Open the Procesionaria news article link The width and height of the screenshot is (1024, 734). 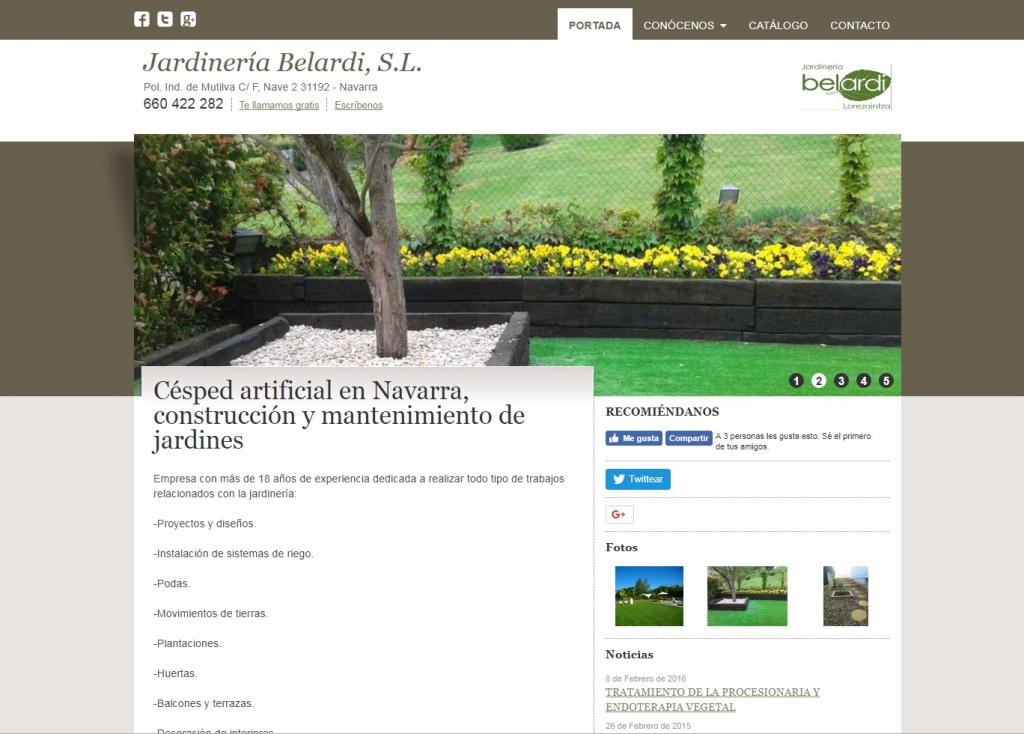click(712, 699)
